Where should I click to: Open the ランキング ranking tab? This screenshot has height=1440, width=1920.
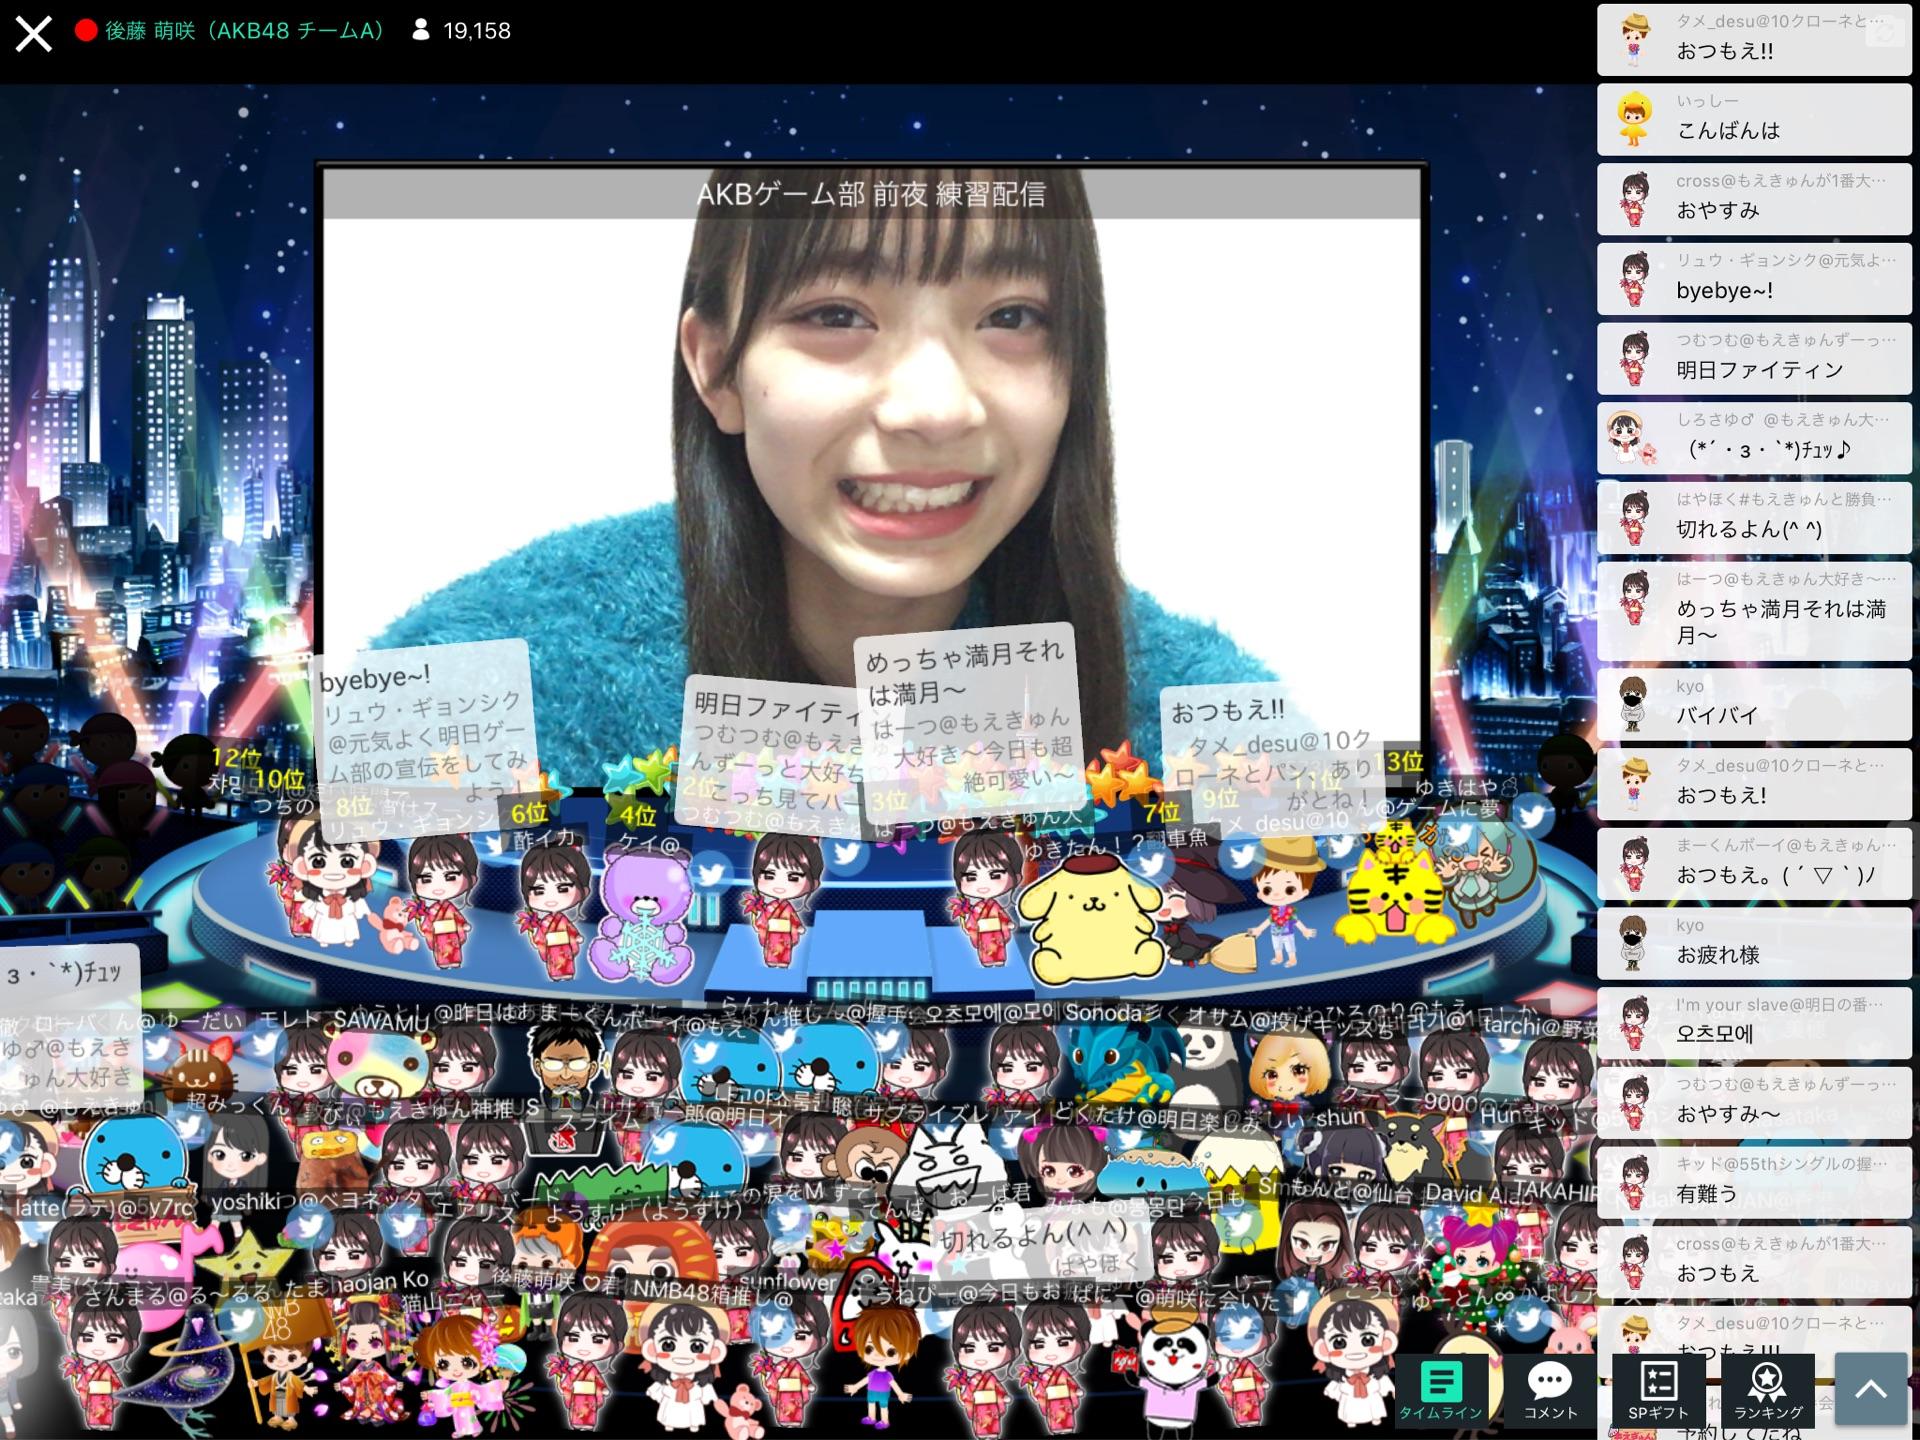1768,1390
